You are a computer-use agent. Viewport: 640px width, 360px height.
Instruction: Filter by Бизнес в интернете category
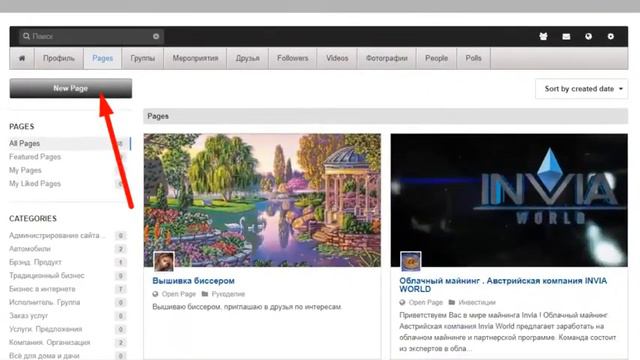pos(42,289)
